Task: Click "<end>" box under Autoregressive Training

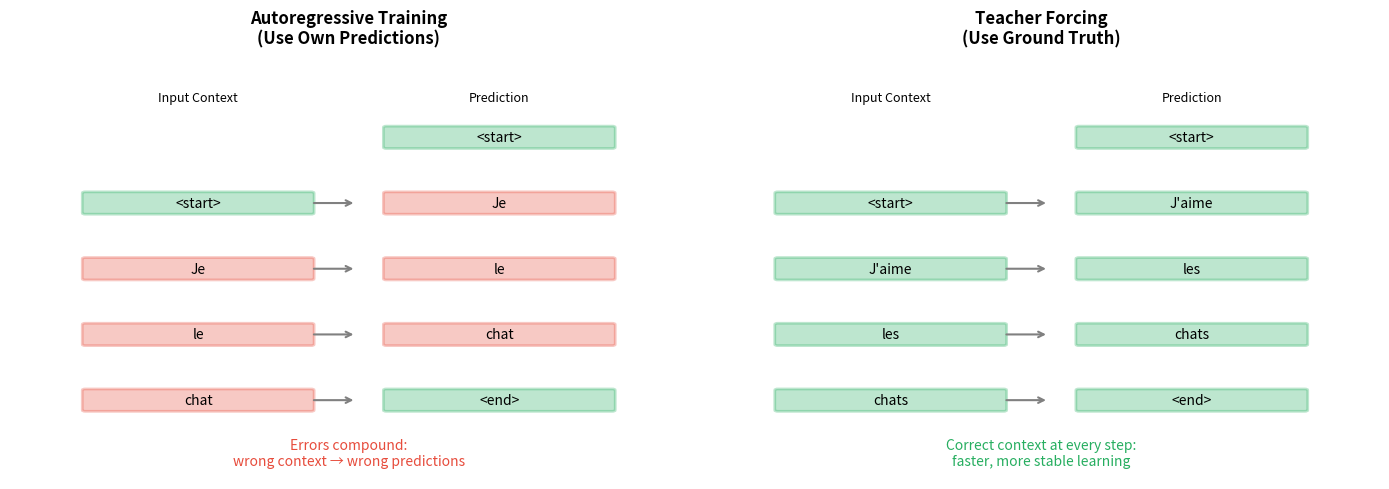Action: 499,400
